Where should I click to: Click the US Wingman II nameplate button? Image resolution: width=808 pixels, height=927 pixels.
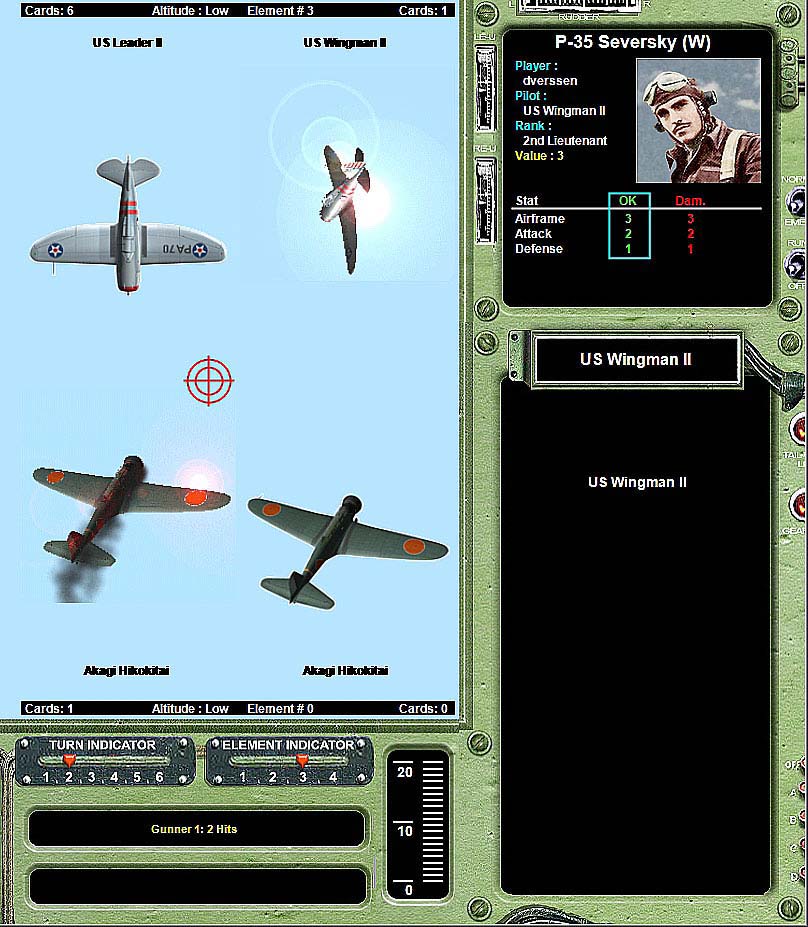(636, 360)
